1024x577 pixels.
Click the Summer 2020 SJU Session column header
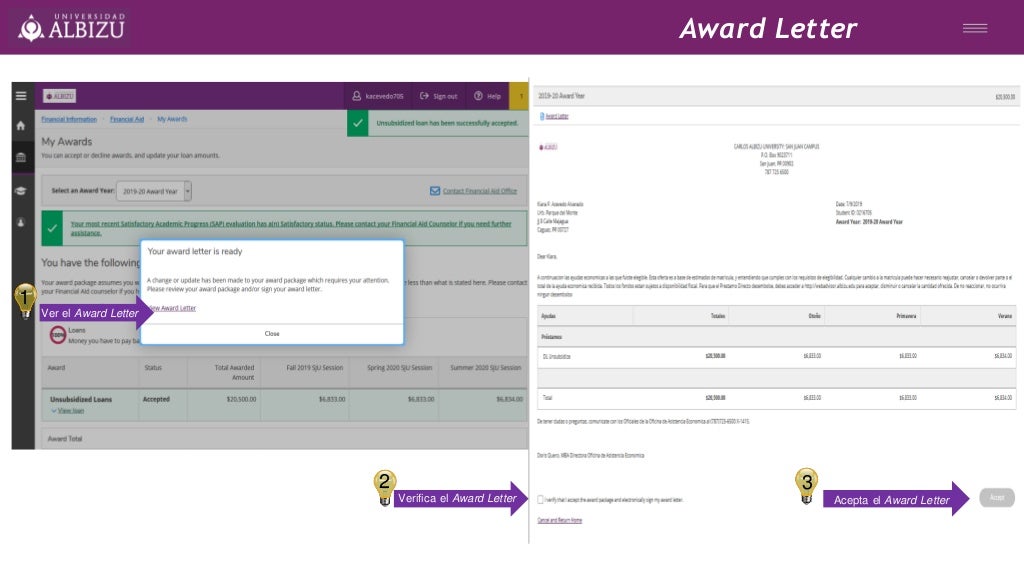[486, 367]
